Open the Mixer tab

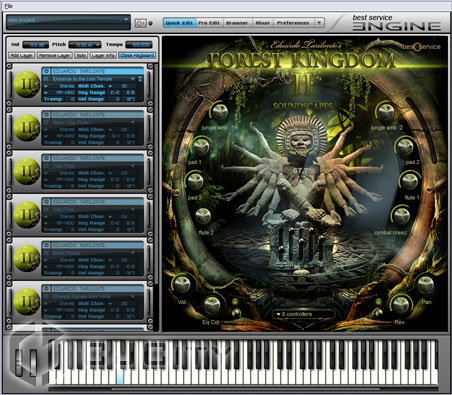click(263, 23)
